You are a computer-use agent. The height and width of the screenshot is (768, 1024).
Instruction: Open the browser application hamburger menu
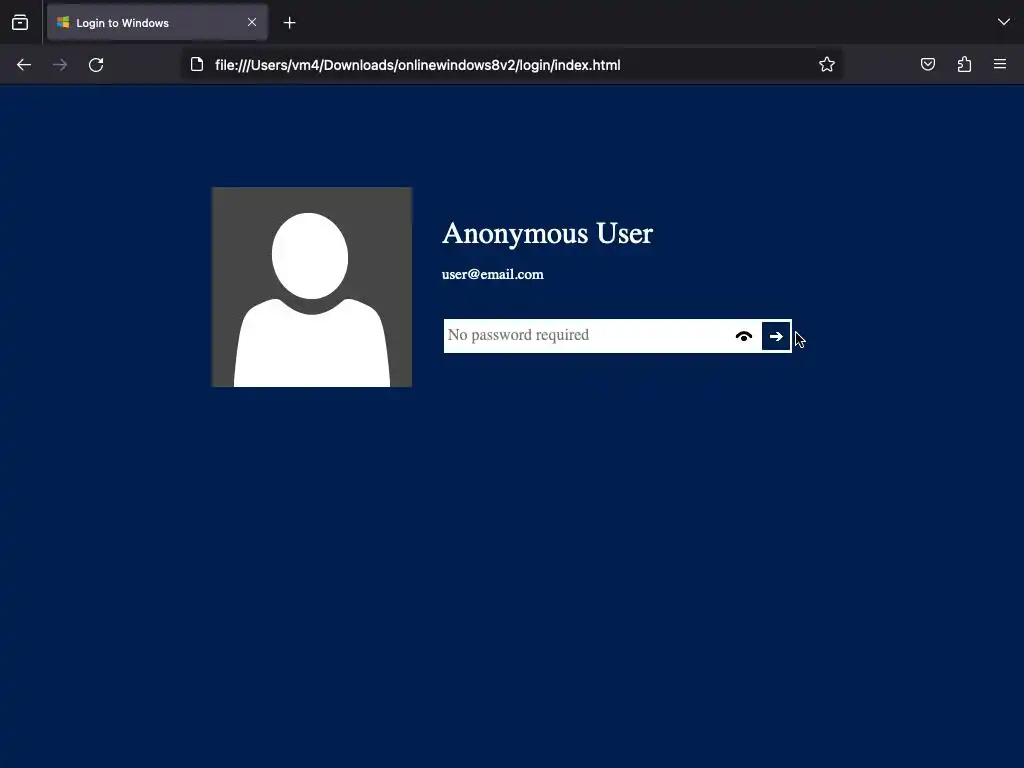click(x=1000, y=64)
